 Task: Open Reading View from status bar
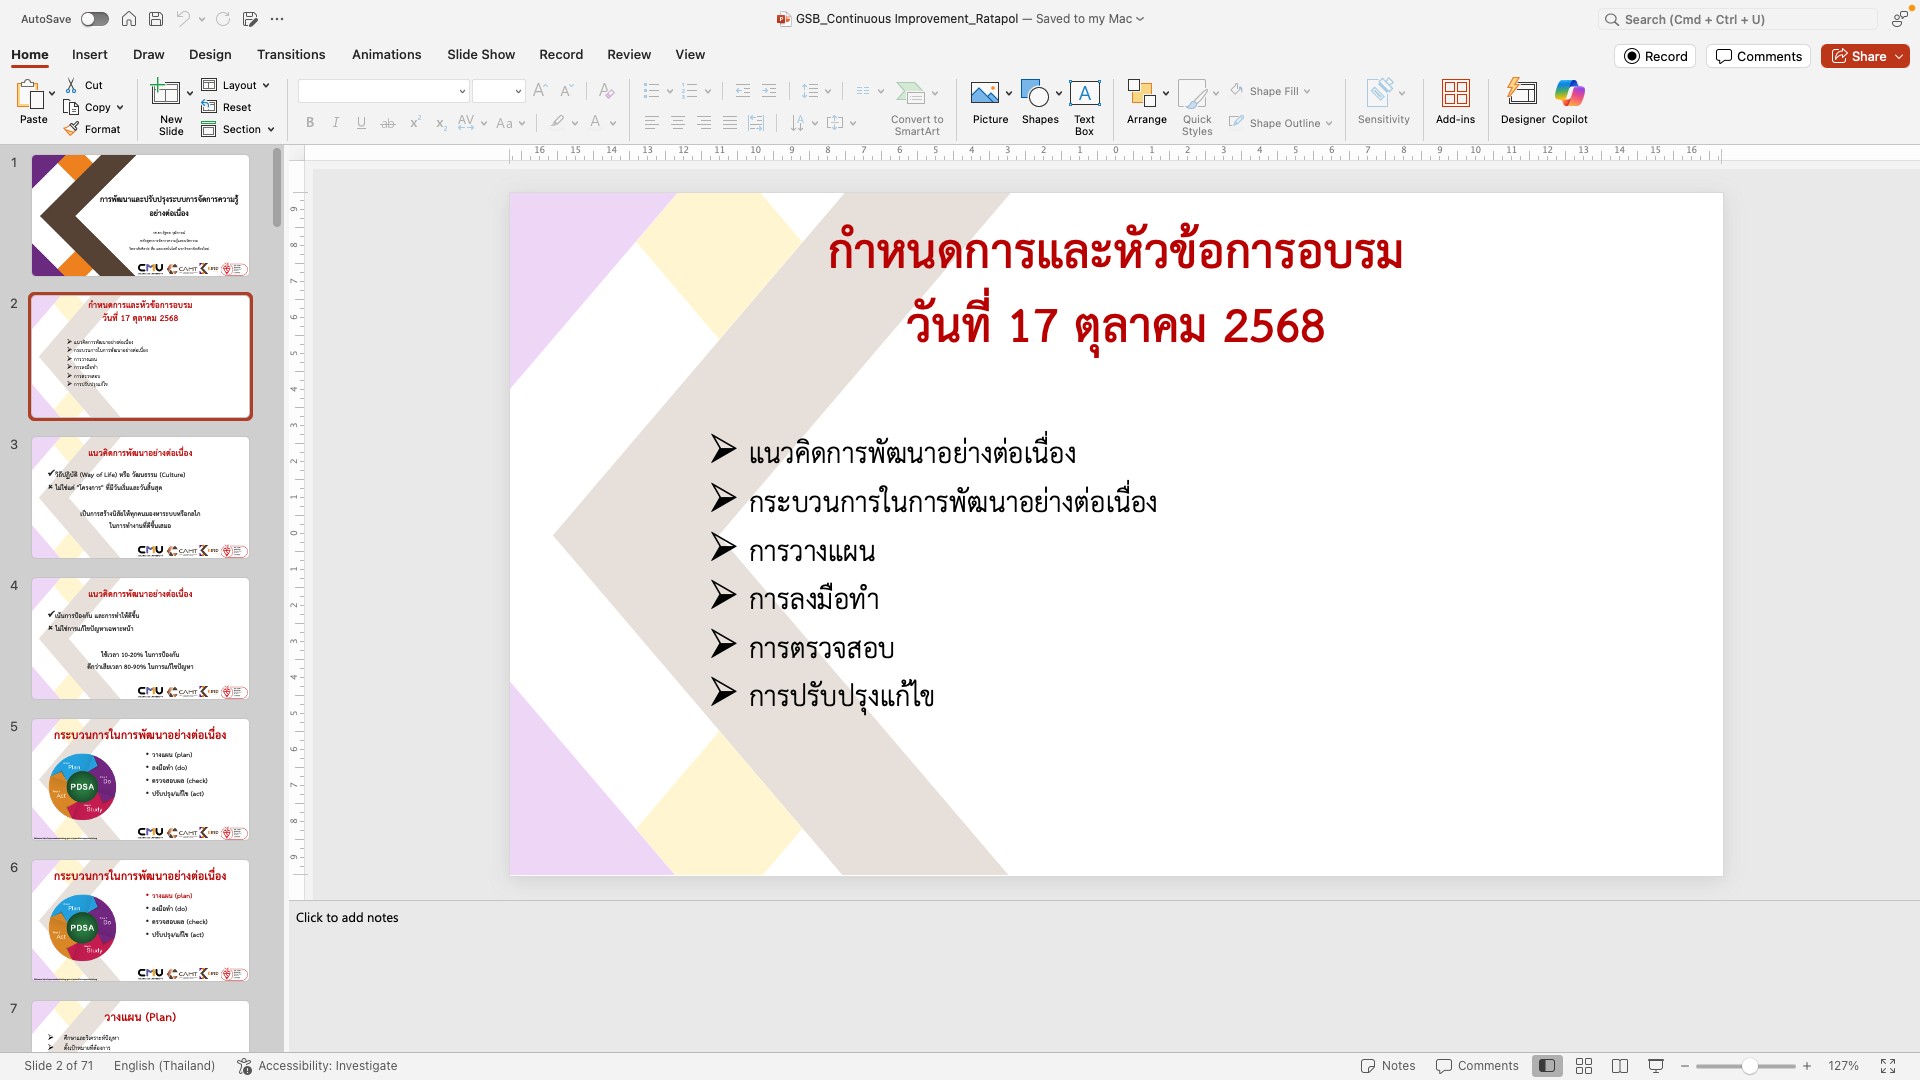click(x=1620, y=1066)
